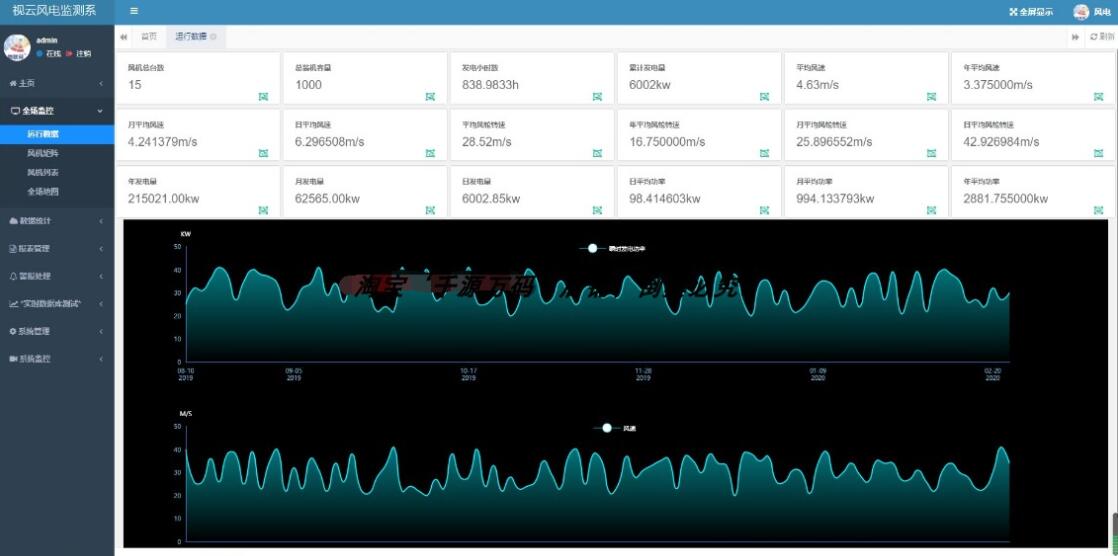Click the 2881.755000kw value

pos(1005,199)
